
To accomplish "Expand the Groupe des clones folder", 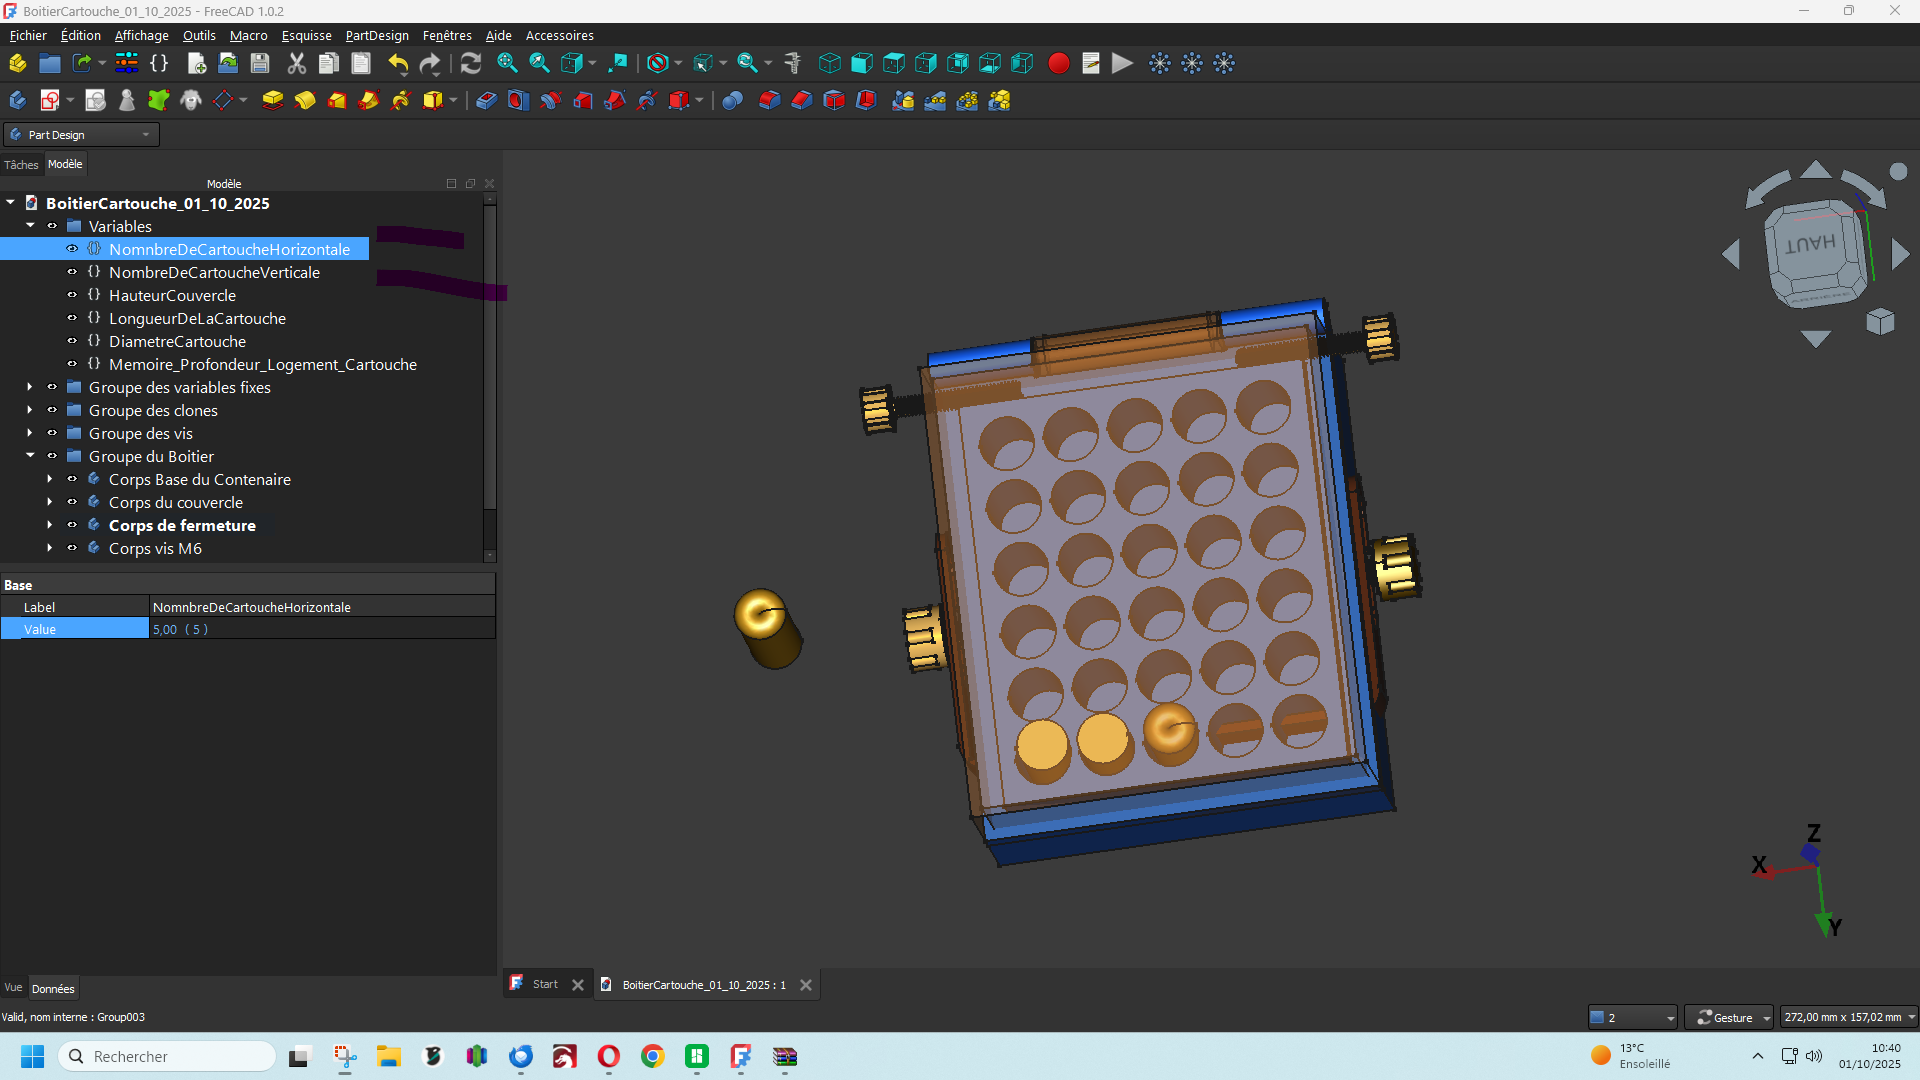I will (x=30, y=410).
